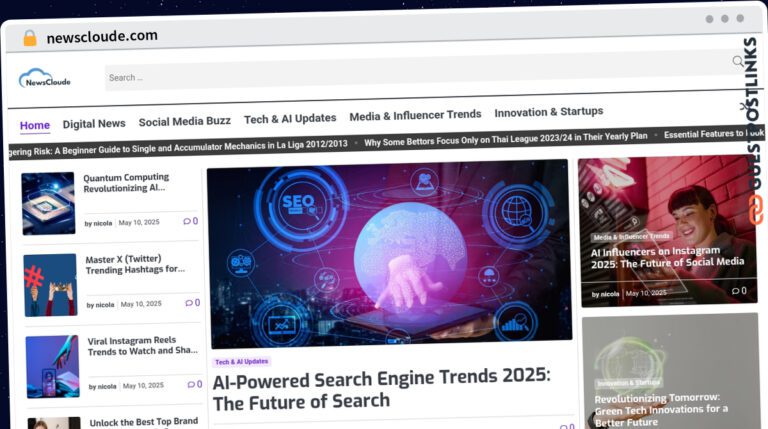Screen dimensions: 768x429
Task: Open AI Influencers on Instagram 2025 article
Action: pos(667,257)
